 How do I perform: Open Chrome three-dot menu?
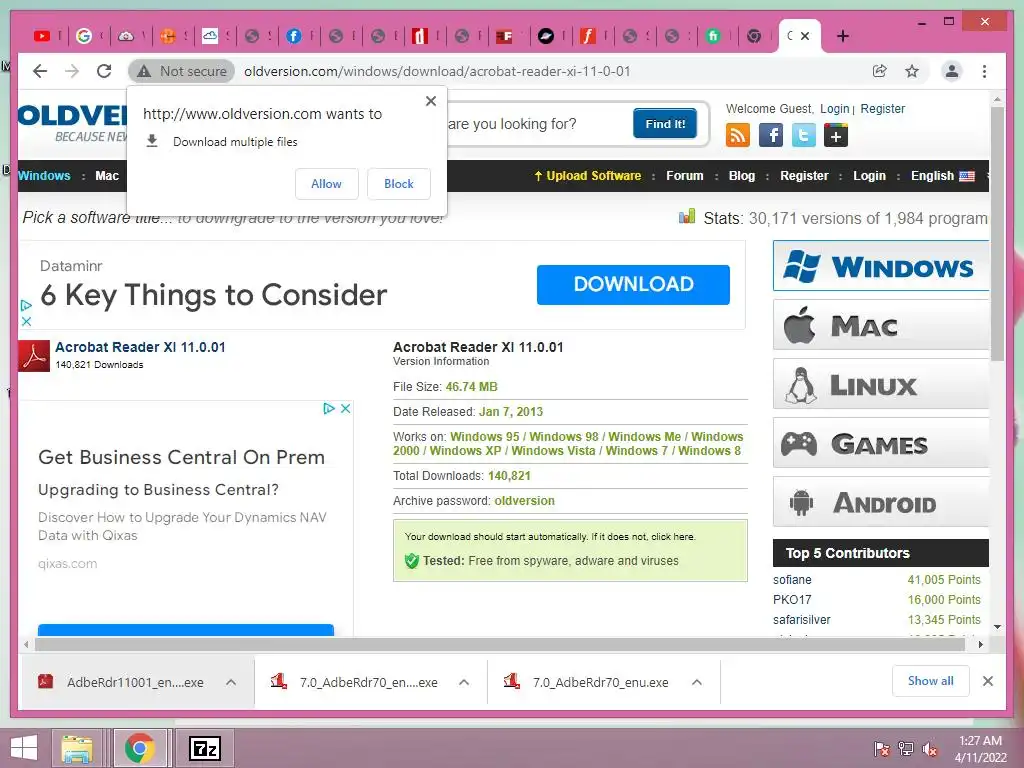[x=984, y=71]
